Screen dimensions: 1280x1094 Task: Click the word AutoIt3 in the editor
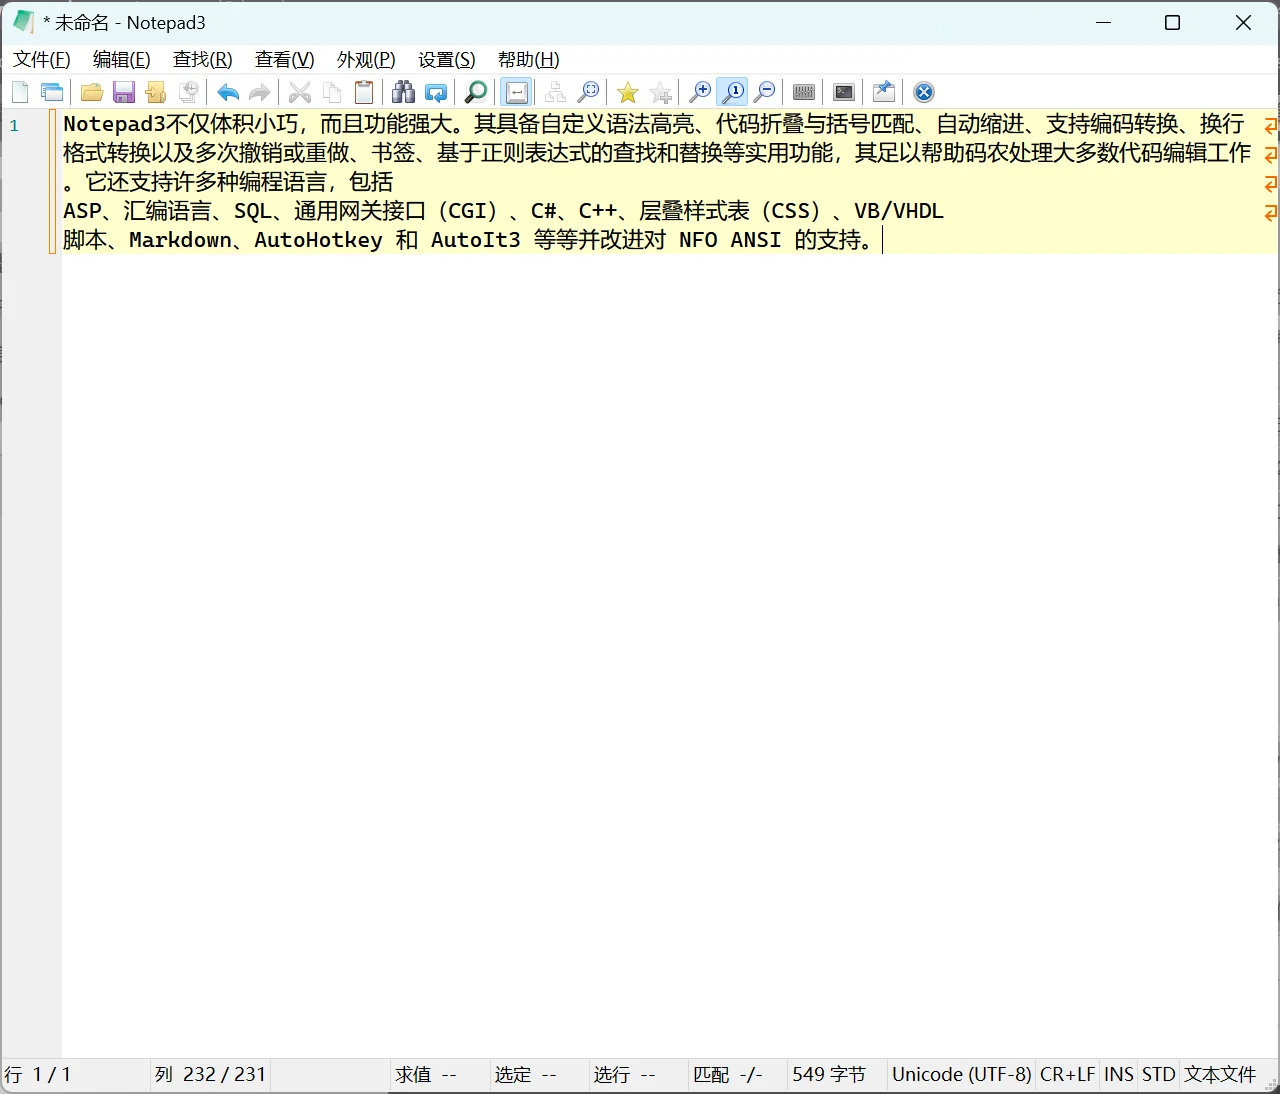476,240
